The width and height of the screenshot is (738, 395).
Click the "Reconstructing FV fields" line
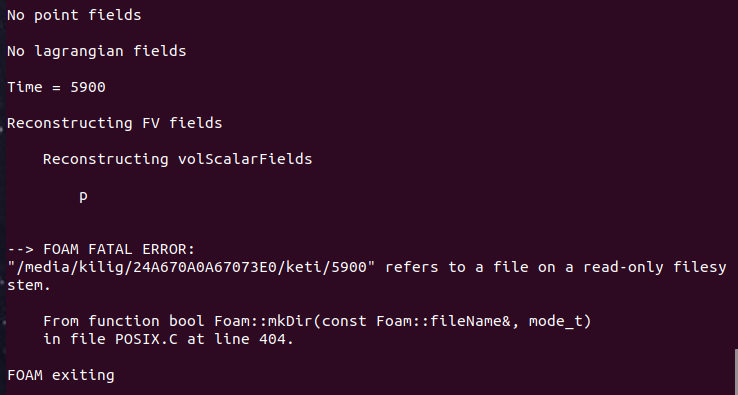[114, 123]
